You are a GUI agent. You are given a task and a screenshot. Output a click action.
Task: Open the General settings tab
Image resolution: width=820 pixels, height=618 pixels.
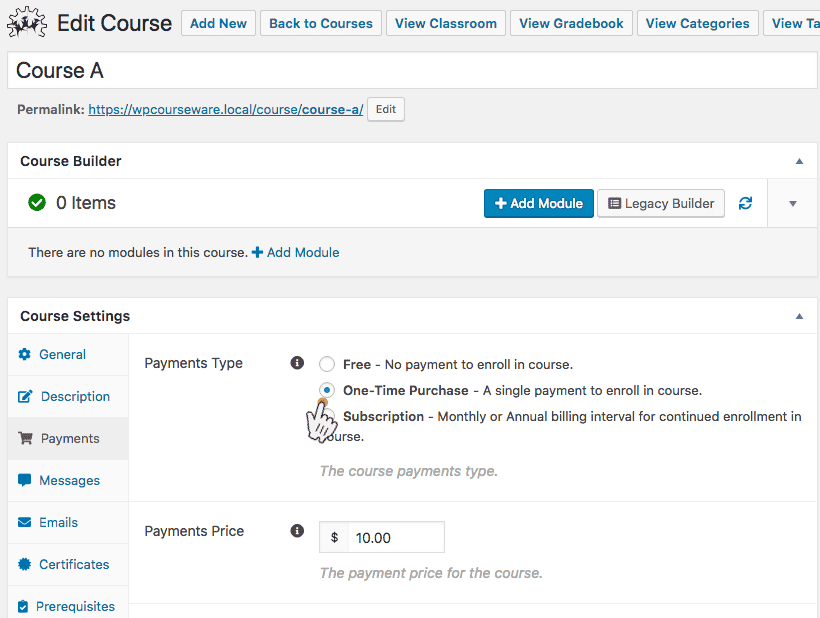68,354
